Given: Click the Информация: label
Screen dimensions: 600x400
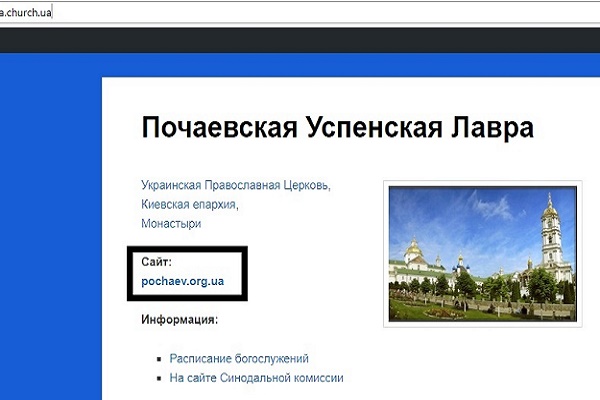Looking at the screenshot, I should tap(179, 320).
